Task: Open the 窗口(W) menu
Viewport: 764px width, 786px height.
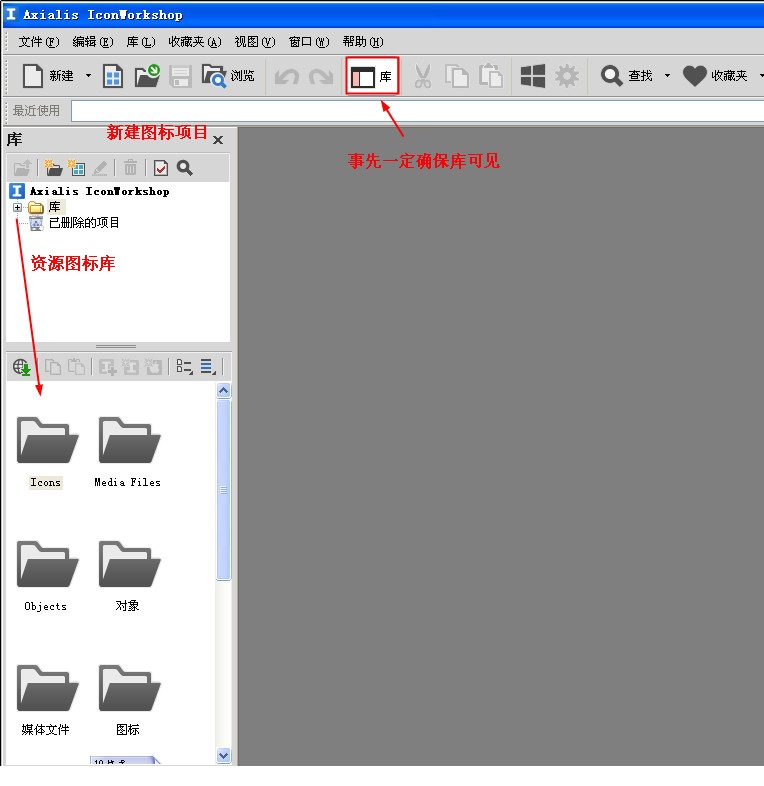Action: click(x=309, y=42)
